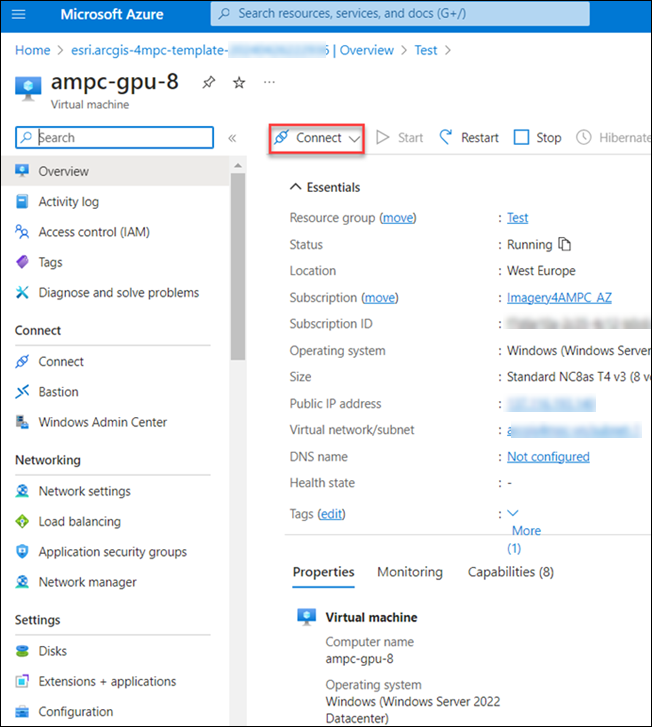This screenshot has height=727, width=652.
Task: Pin ampc-gpu-8 to dashboard
Action: coord(208,83)
